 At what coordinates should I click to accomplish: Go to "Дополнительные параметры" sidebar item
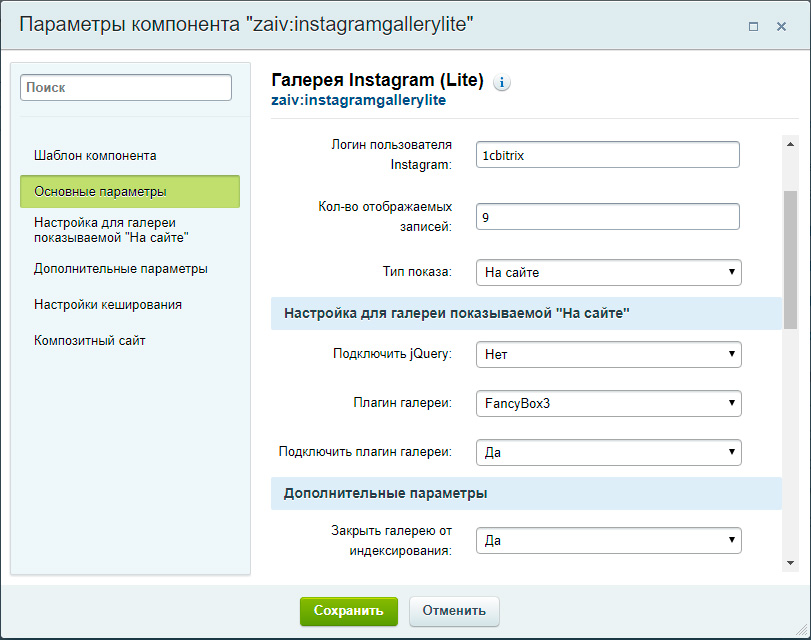tap(121, 269)
